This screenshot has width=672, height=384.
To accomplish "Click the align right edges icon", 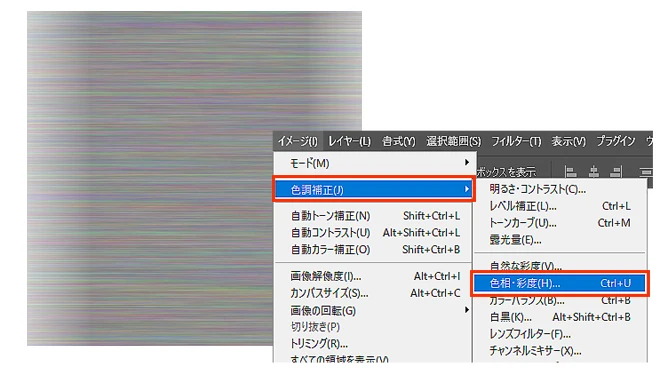I will tap(616, 172).
